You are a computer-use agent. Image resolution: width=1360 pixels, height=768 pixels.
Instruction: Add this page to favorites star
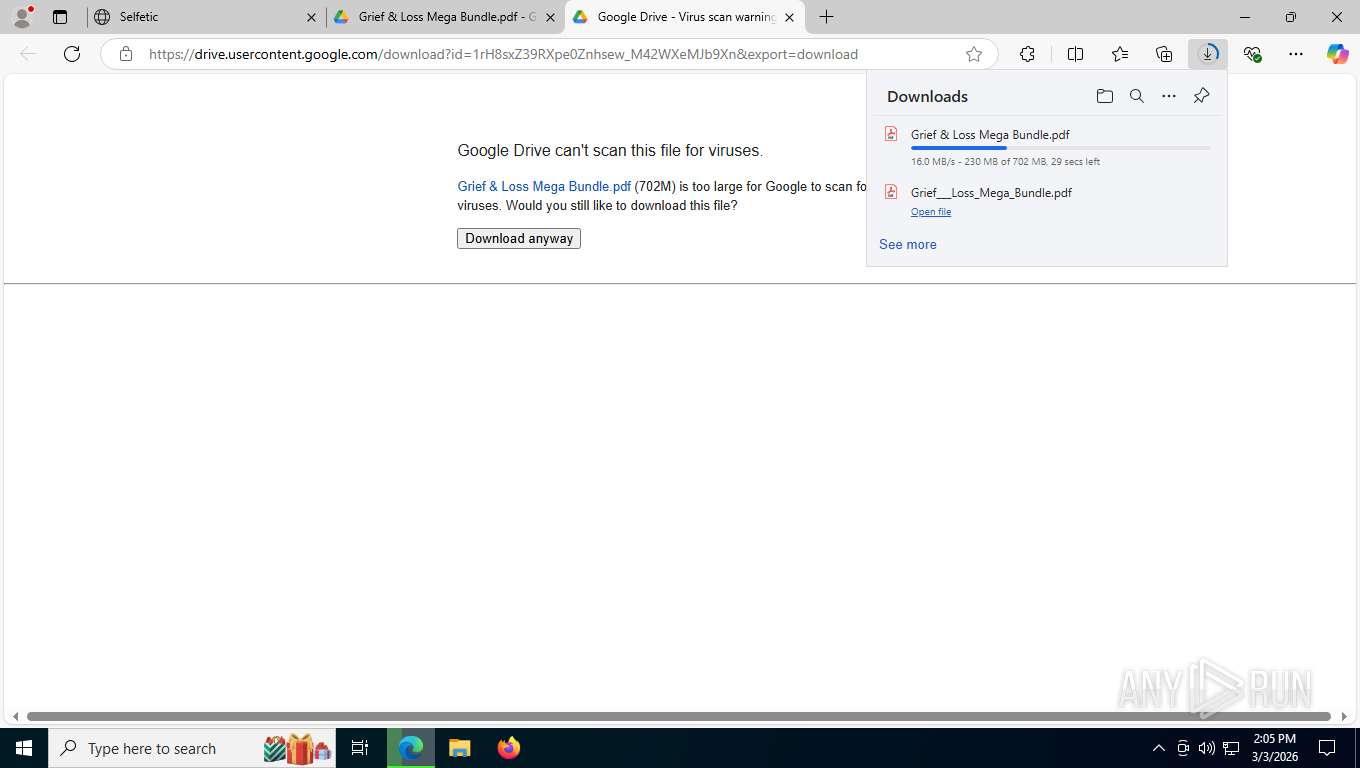tap(974, 54)
